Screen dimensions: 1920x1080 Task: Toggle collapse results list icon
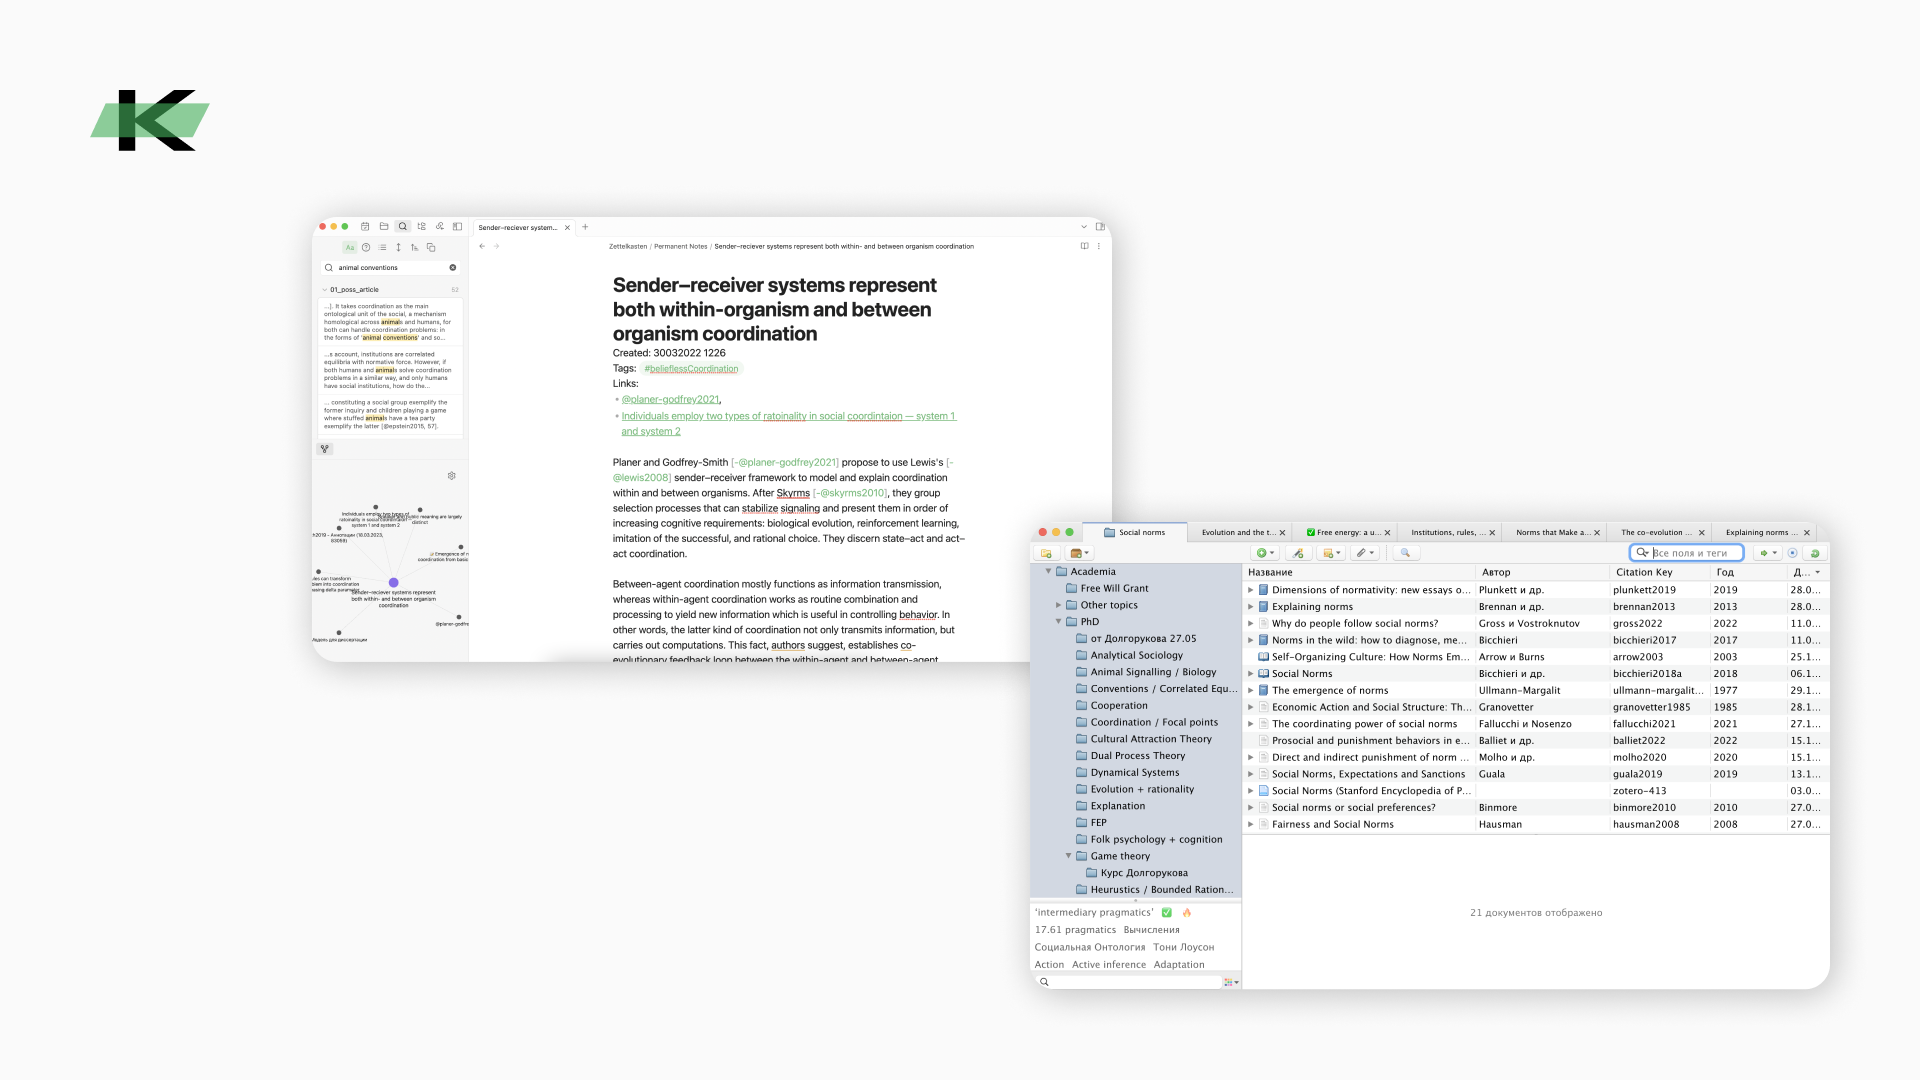pyautogui.click(x=382, y=247)
